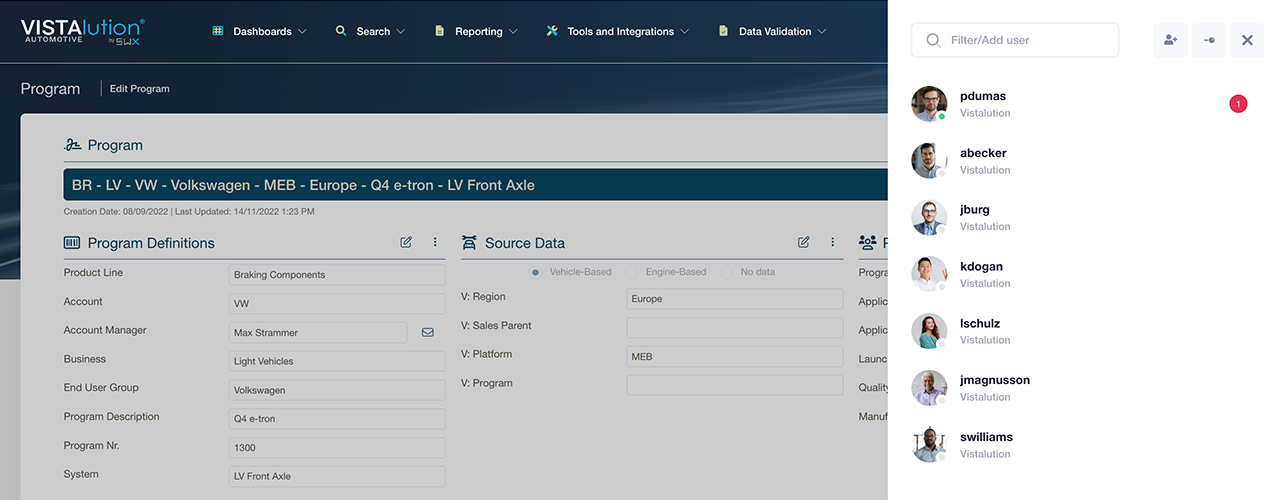Screen dimensions: 1280x500
Task: Click the Product Line field
Action: click(338, 275)
